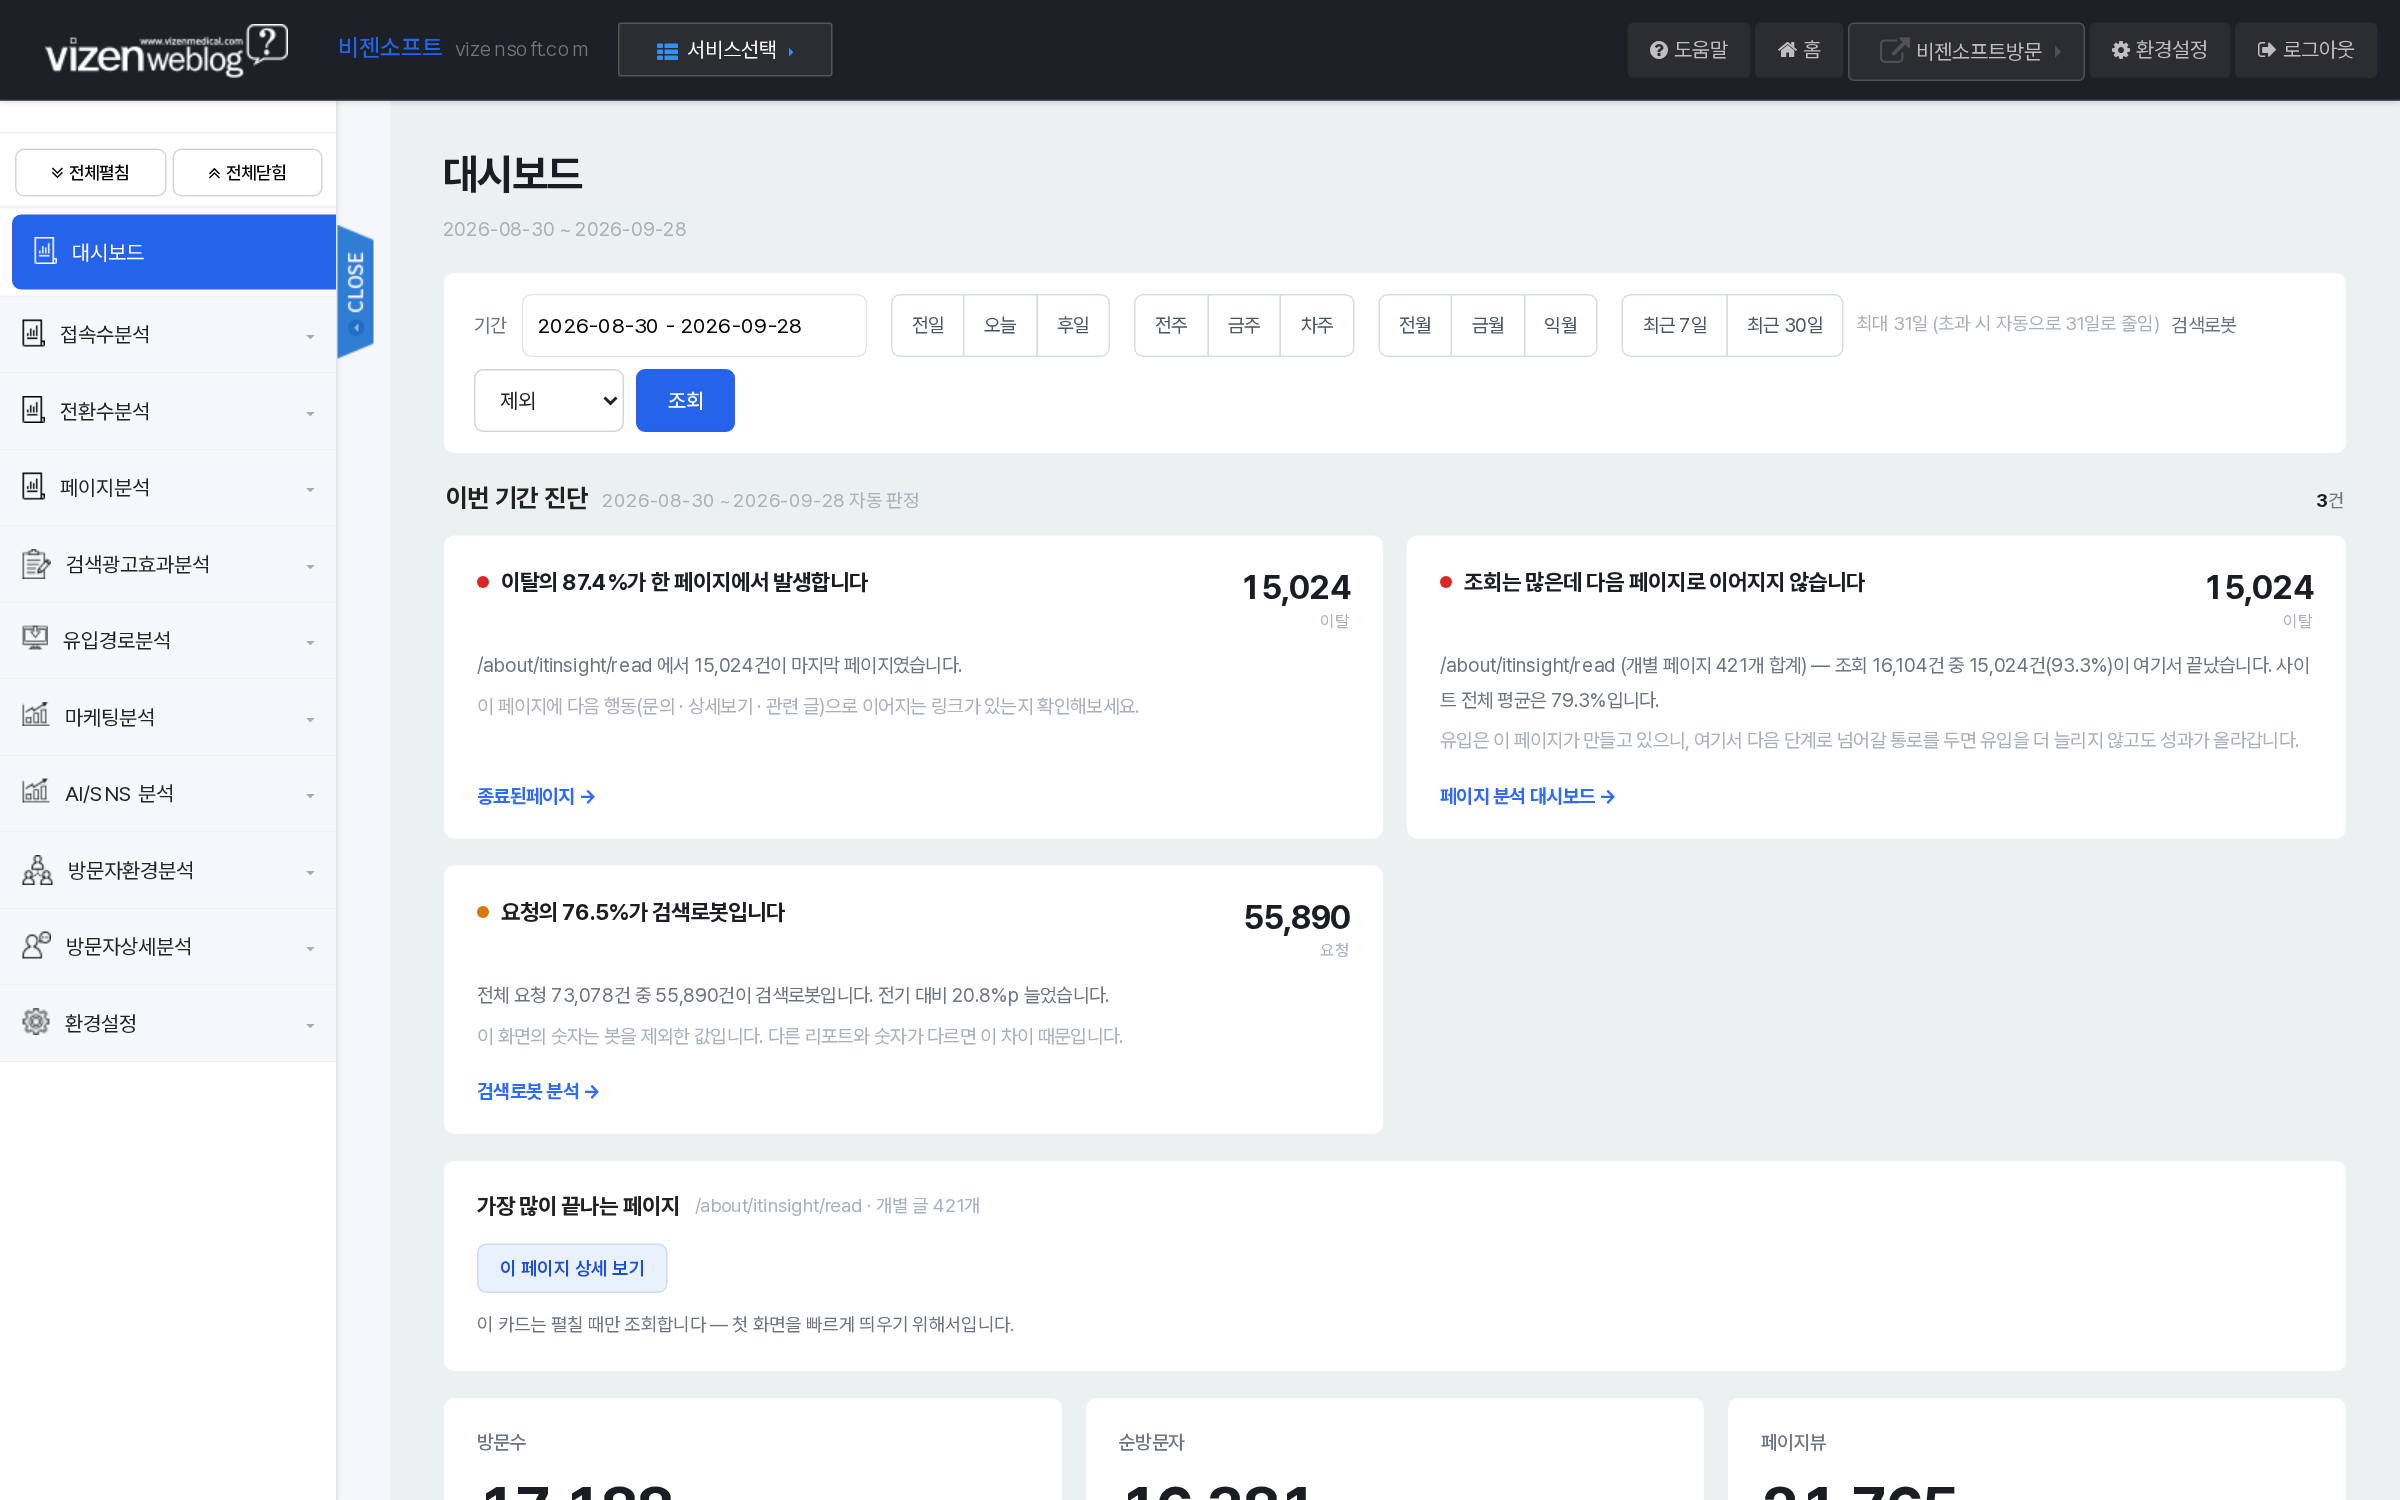Select the 최근 7일 period option
The width and height of the screenshot is (2400, 1500).
[x=1674, y=325]
